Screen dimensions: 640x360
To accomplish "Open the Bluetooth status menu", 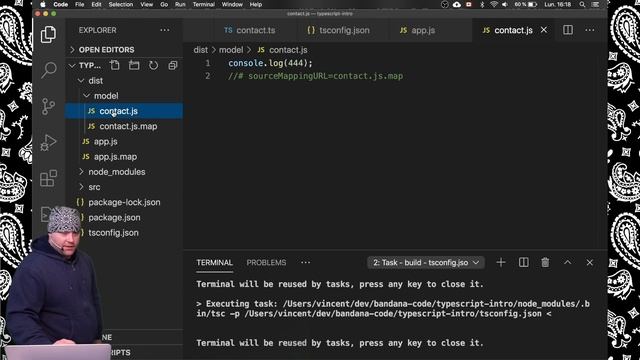I will (x=482, y=4).
